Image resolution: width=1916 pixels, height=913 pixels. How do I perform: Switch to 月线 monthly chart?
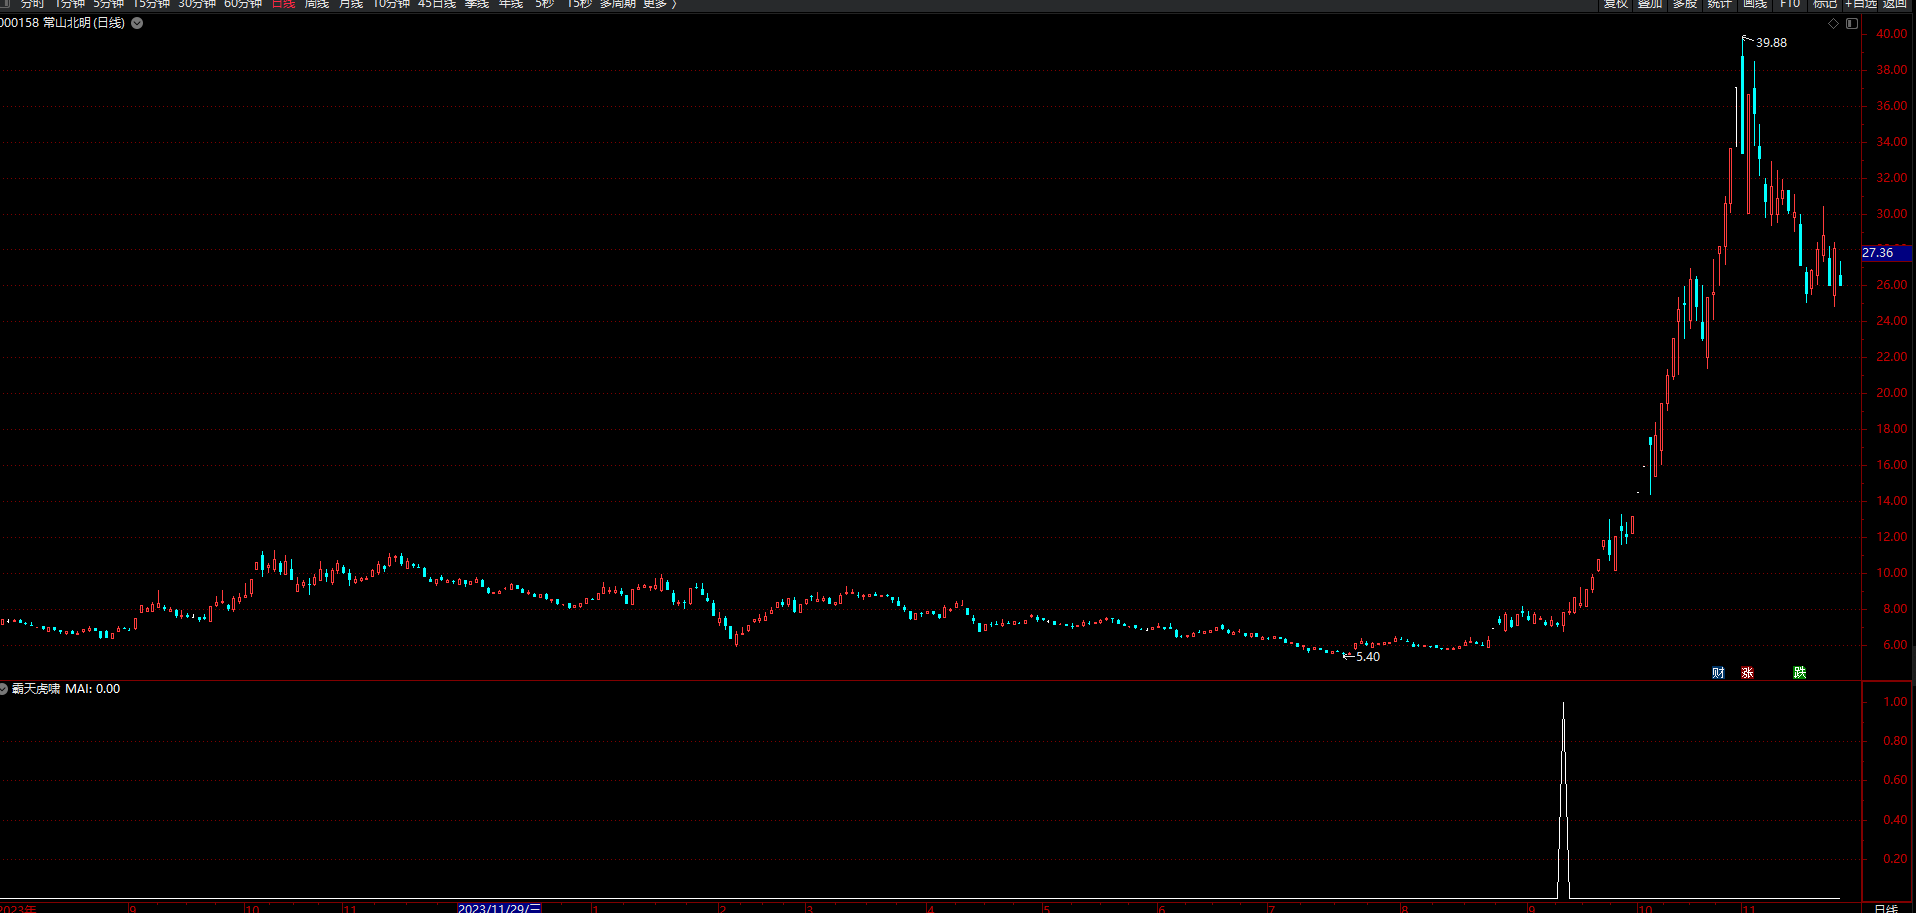pos(351,4)
